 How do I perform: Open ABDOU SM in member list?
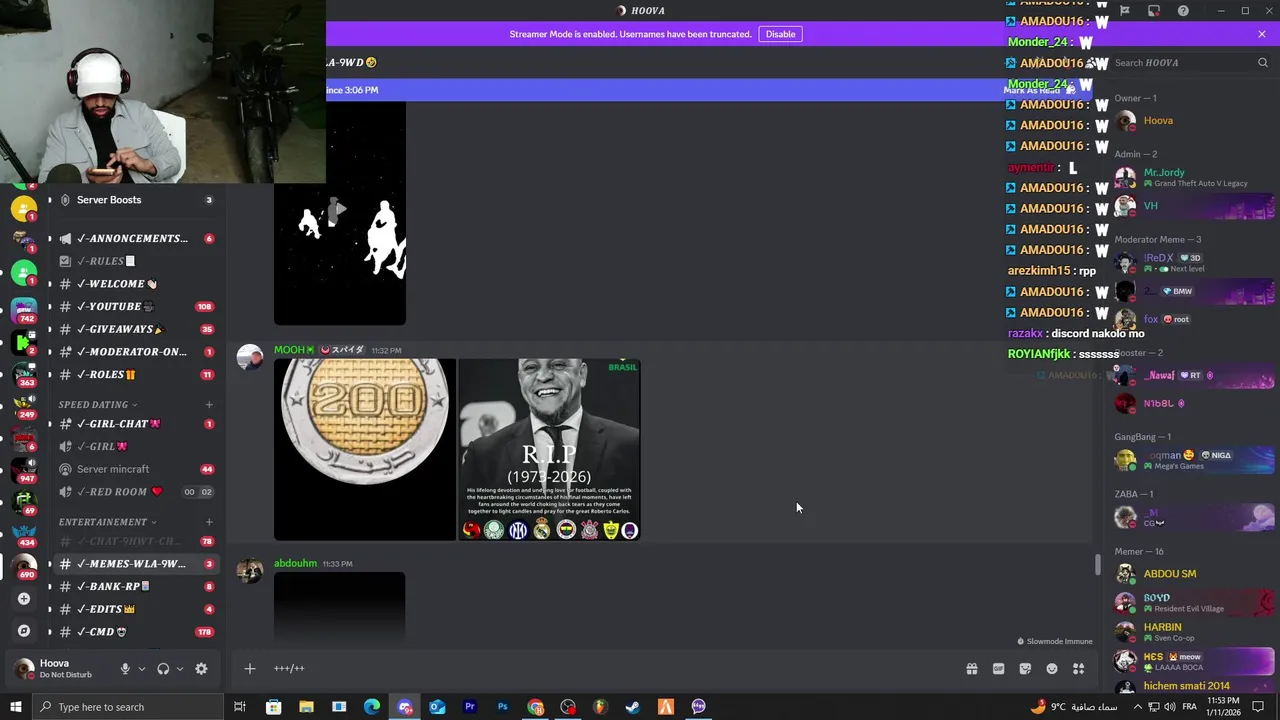click(x=1194, y=574)
